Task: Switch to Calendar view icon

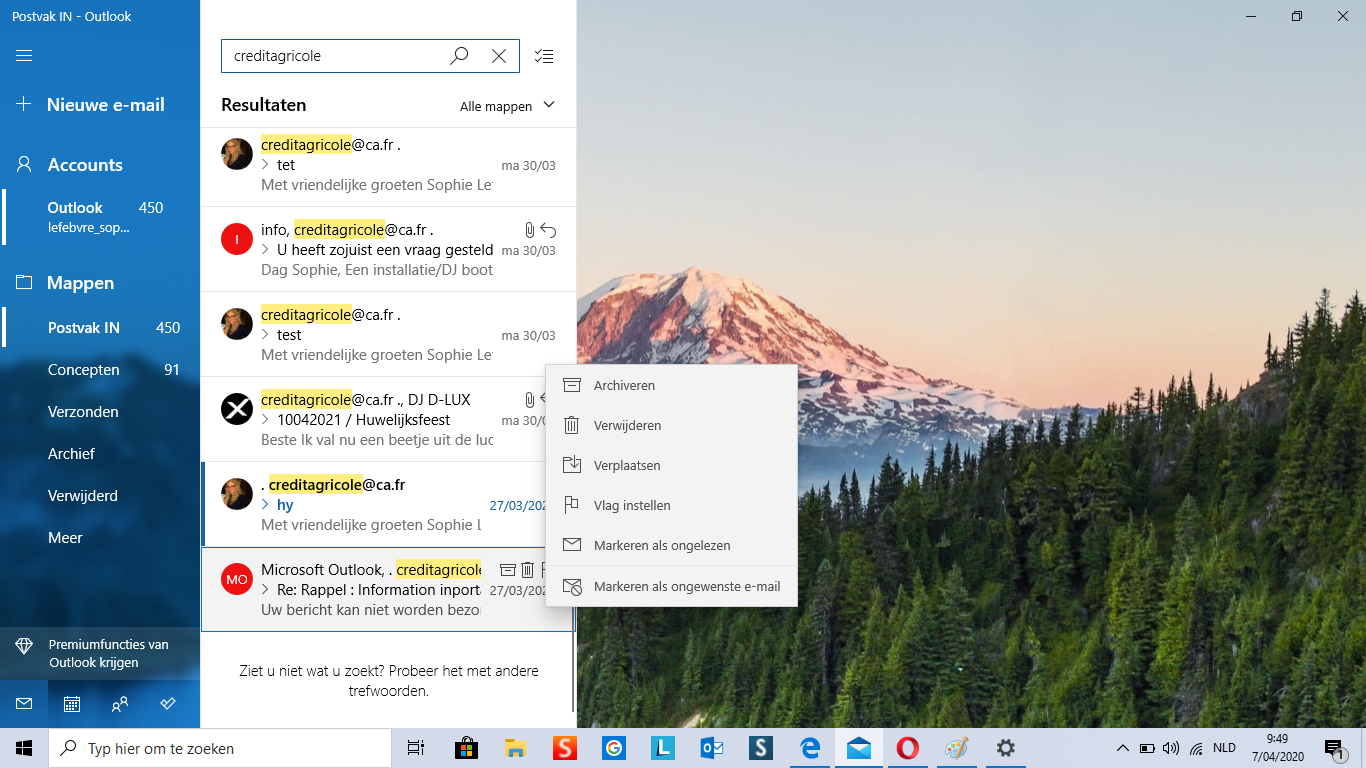Action: (72, 704)
